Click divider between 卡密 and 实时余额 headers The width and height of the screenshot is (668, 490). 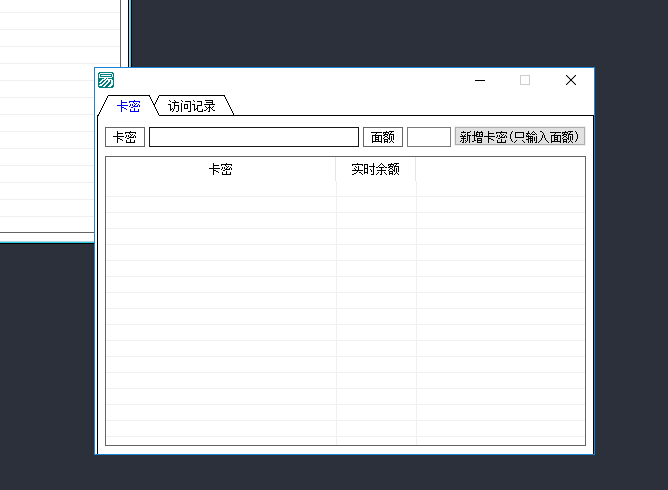[x=336, y=170]
